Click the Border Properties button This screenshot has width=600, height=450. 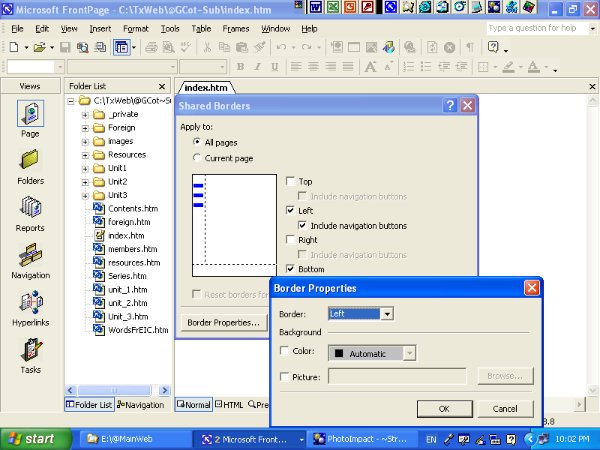[223, 323]
